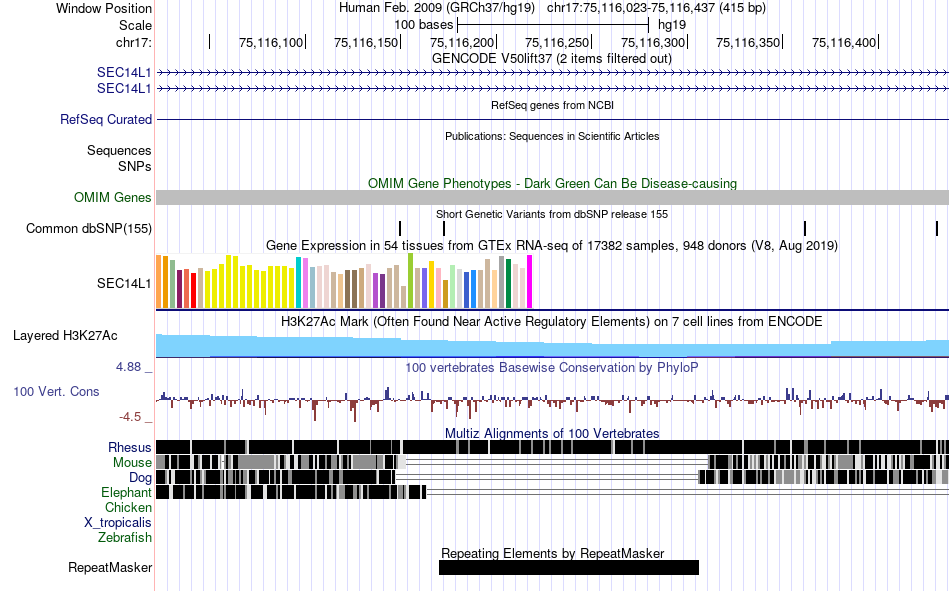Click the RefSeq Curated track label

(106, 119)
